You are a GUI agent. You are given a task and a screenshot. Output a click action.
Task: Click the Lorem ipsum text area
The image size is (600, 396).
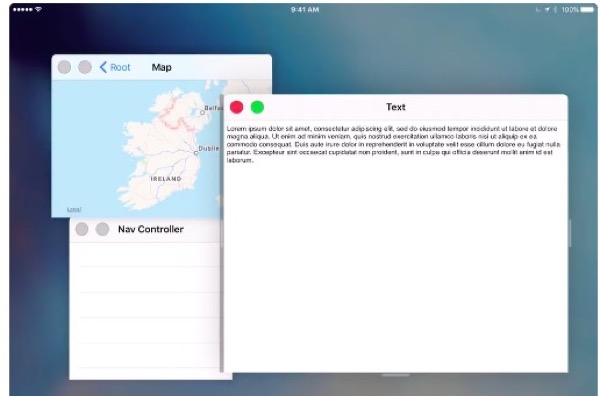point(394,144)
